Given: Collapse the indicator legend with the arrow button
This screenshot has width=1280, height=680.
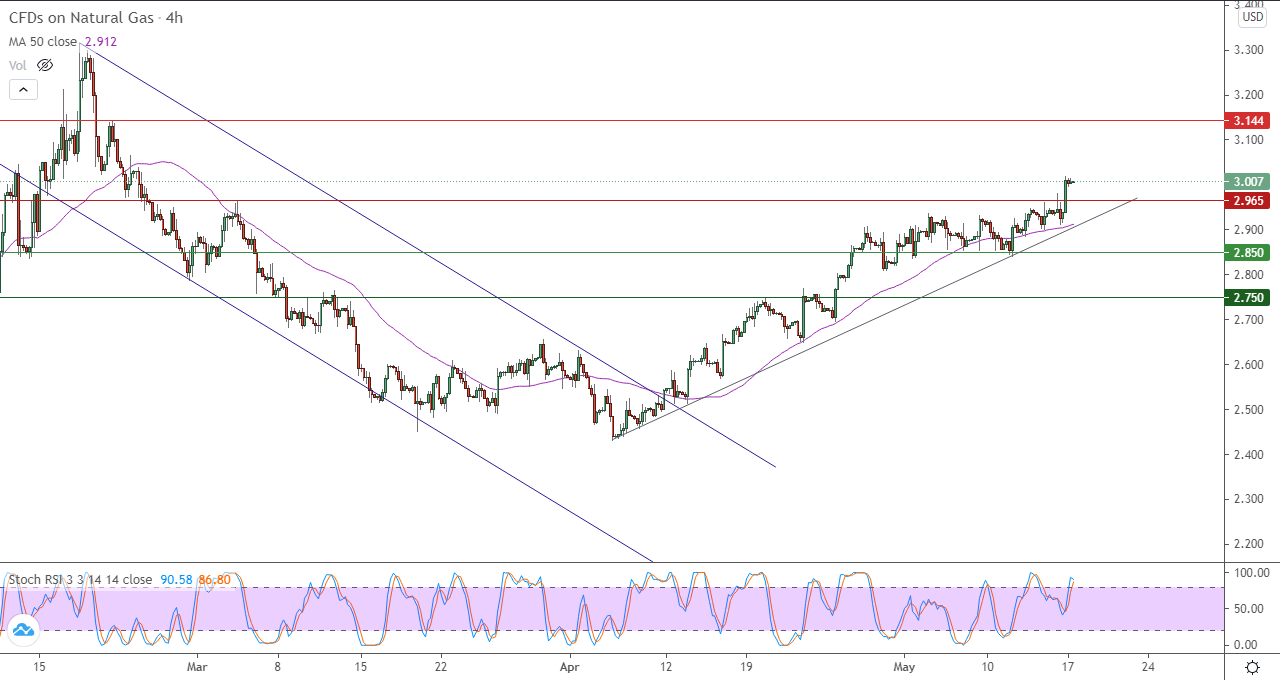Looking at the screenshot, I should [23, 90].
